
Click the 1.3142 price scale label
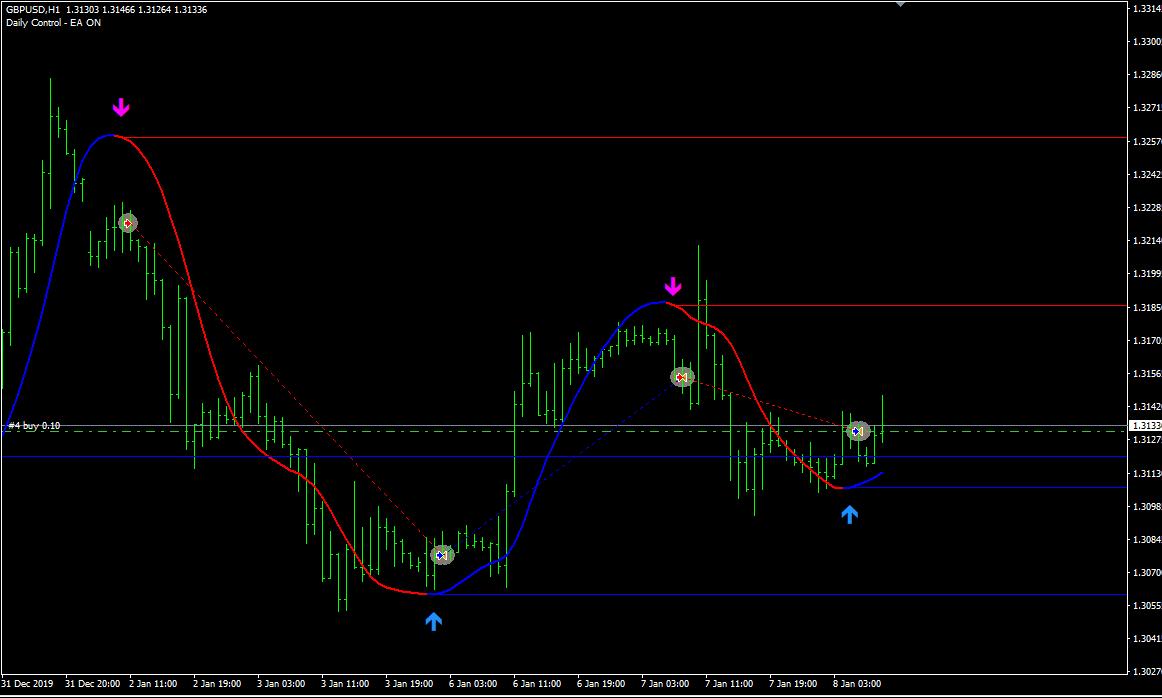coord(1146,407)
